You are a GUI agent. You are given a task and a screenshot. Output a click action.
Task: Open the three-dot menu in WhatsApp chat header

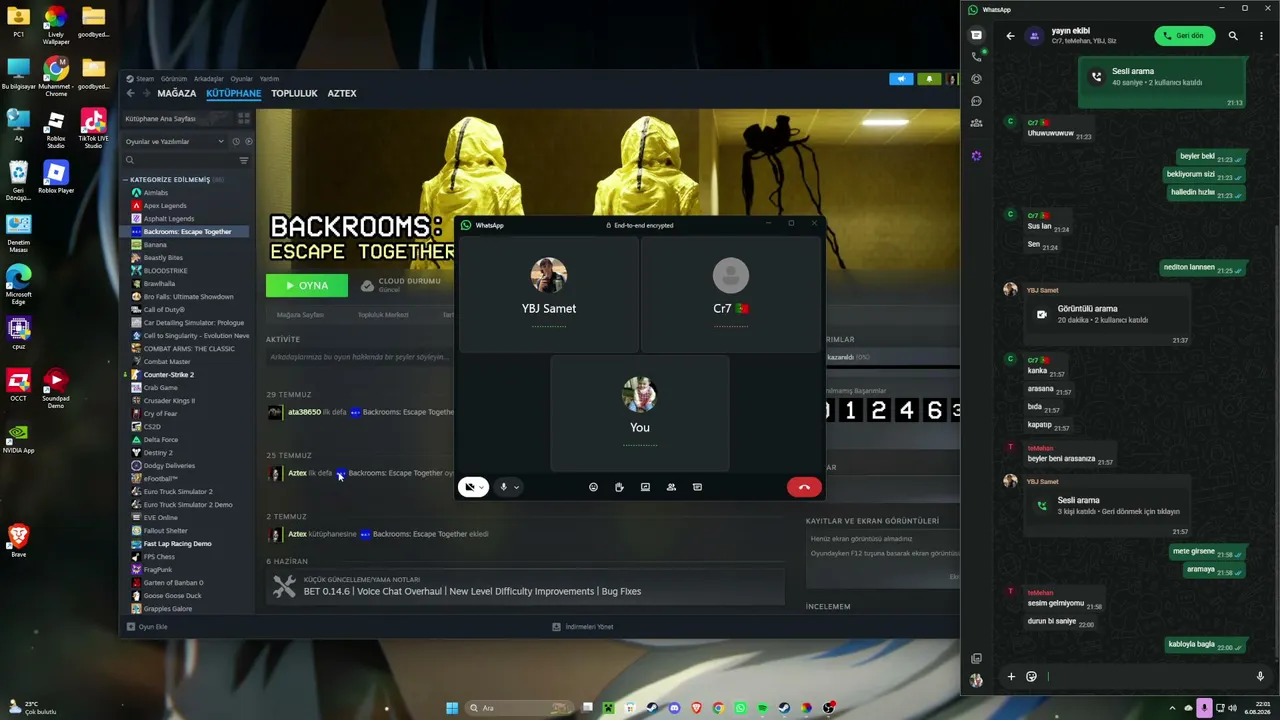point(1259,36)
